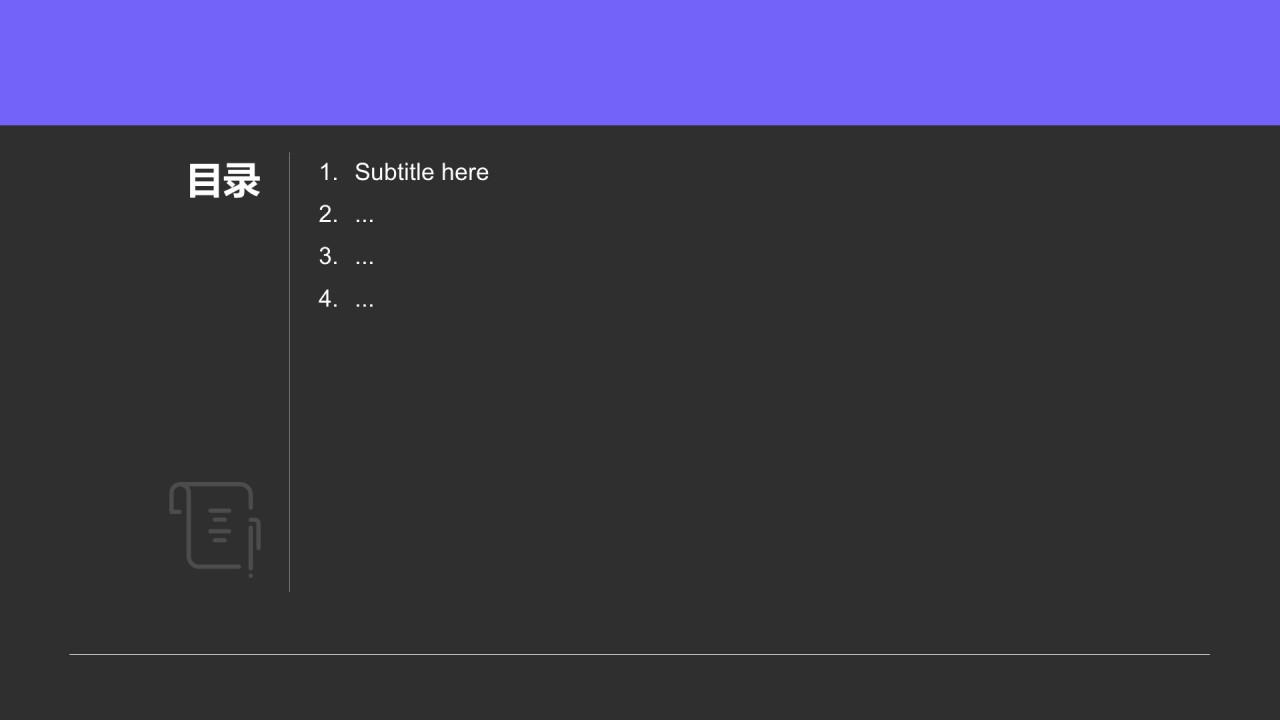The height and width of the screenshot is (720, 1280).
Task: Select the 目录 title heading
Action: (224, 181)
